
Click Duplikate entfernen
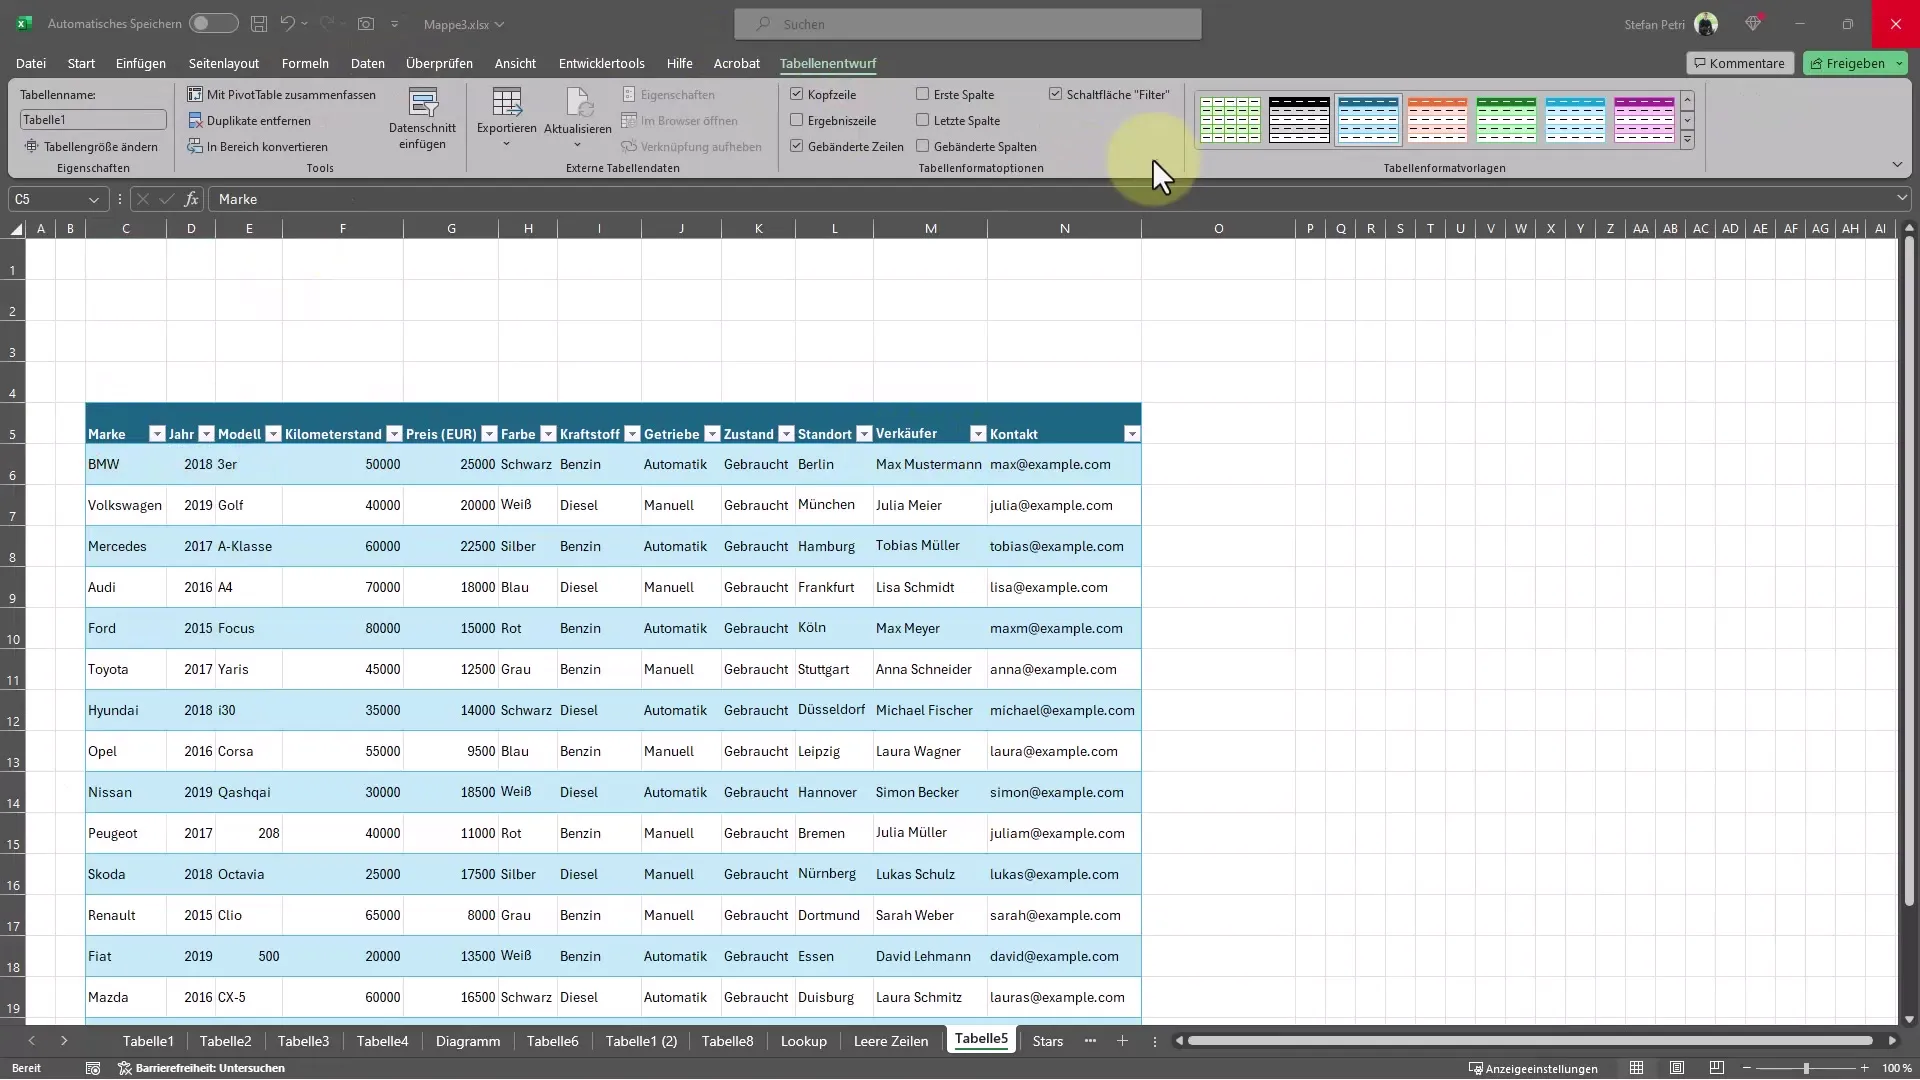(x=250, y=121)
